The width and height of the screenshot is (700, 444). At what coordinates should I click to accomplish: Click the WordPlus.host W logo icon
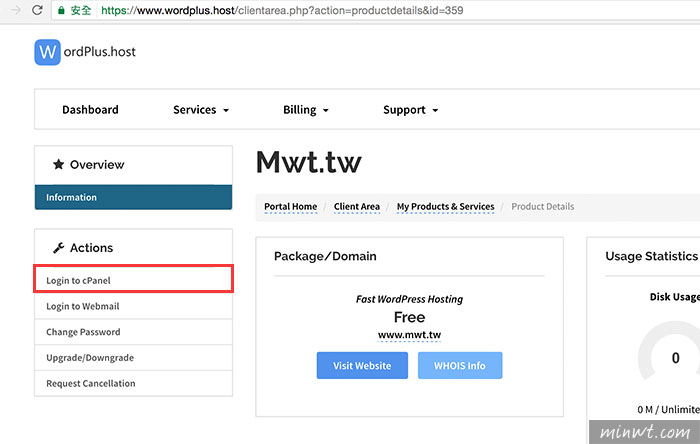pyautogui.click(x=47, y=52)
